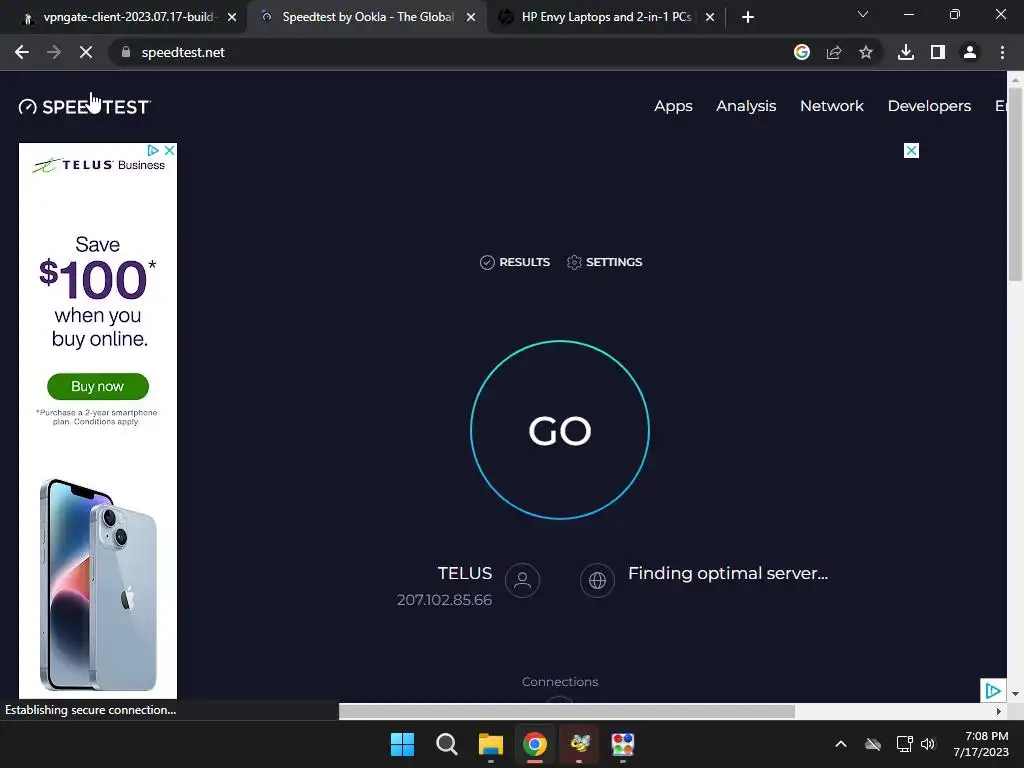The height and width of the screenshot is (768, 1024).
Task: Open File Explorer from the taskbar
Action: (x=490, y=744)
